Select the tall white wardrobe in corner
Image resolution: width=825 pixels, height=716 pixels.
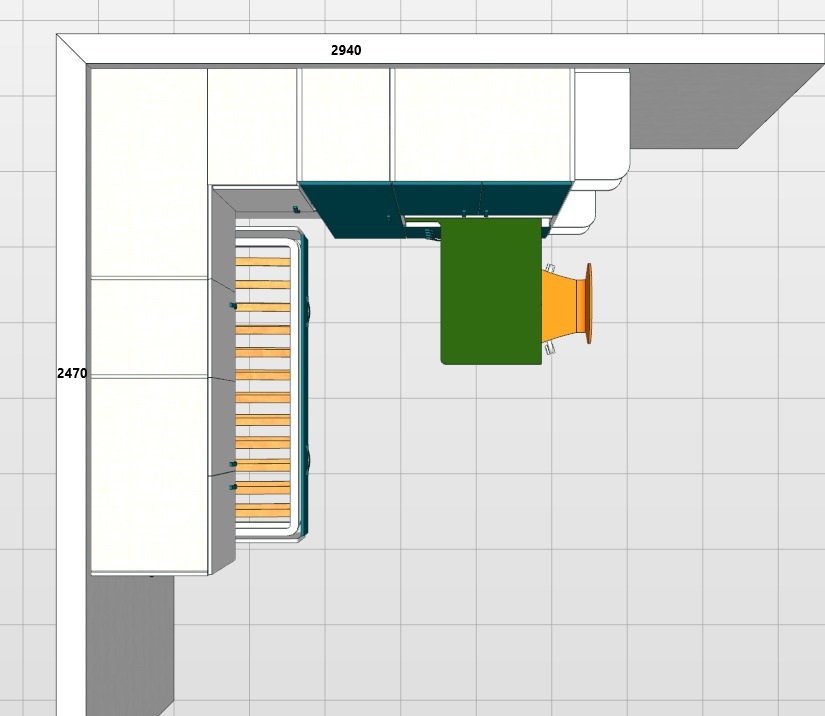(149, 173)
